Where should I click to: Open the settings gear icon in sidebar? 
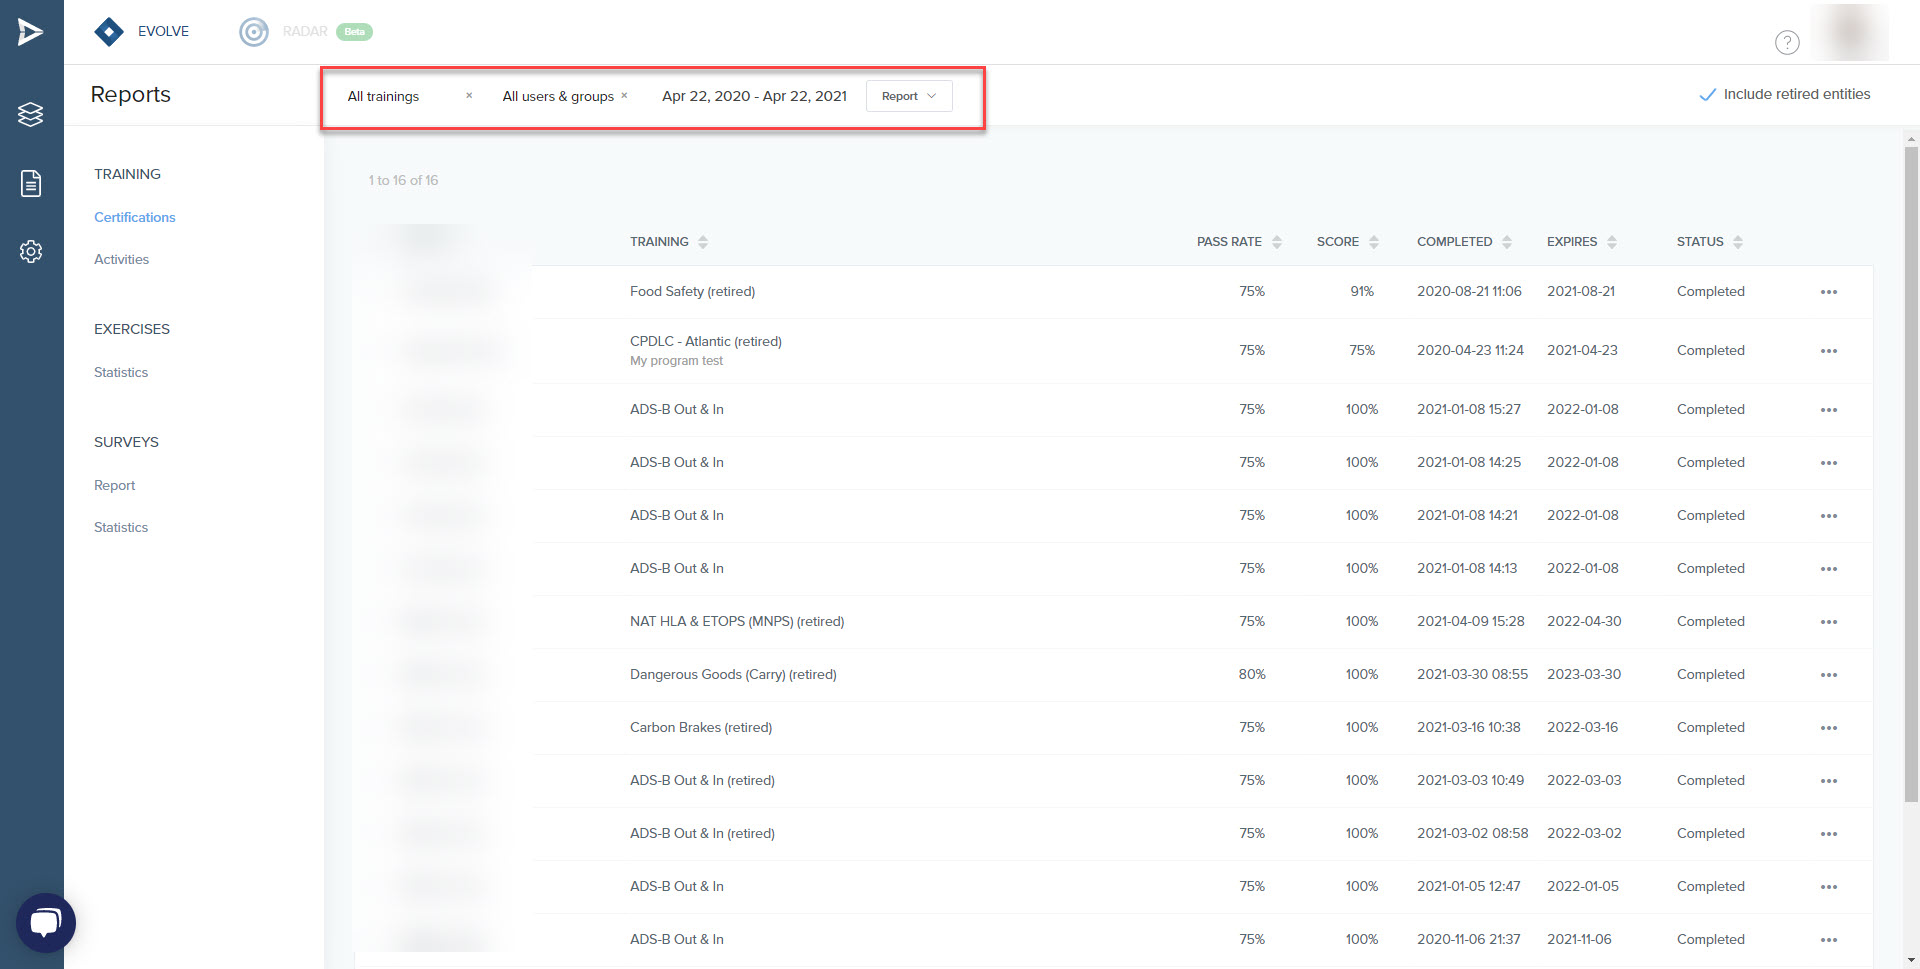tap(31, 252)
